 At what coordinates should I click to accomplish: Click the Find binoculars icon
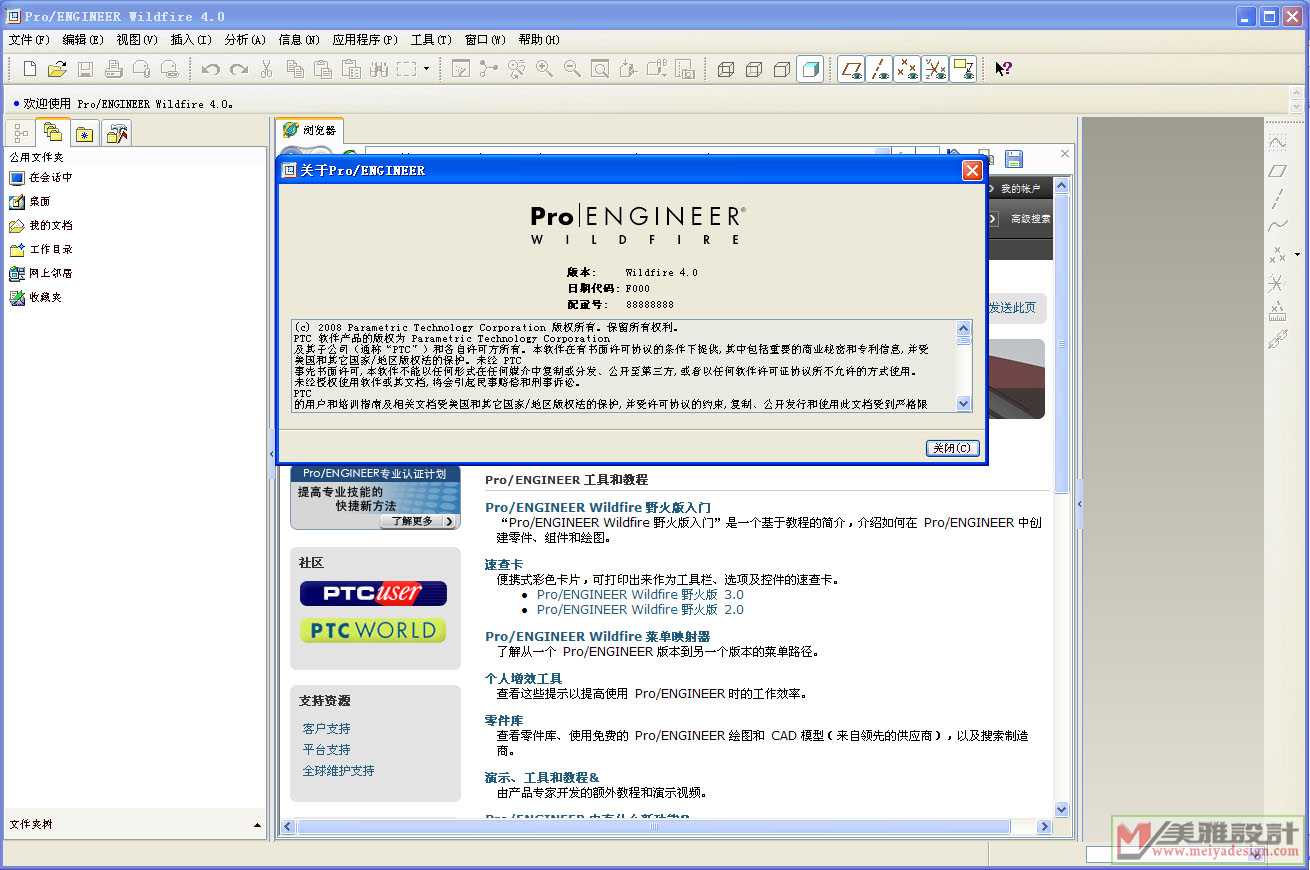[379, 69]
